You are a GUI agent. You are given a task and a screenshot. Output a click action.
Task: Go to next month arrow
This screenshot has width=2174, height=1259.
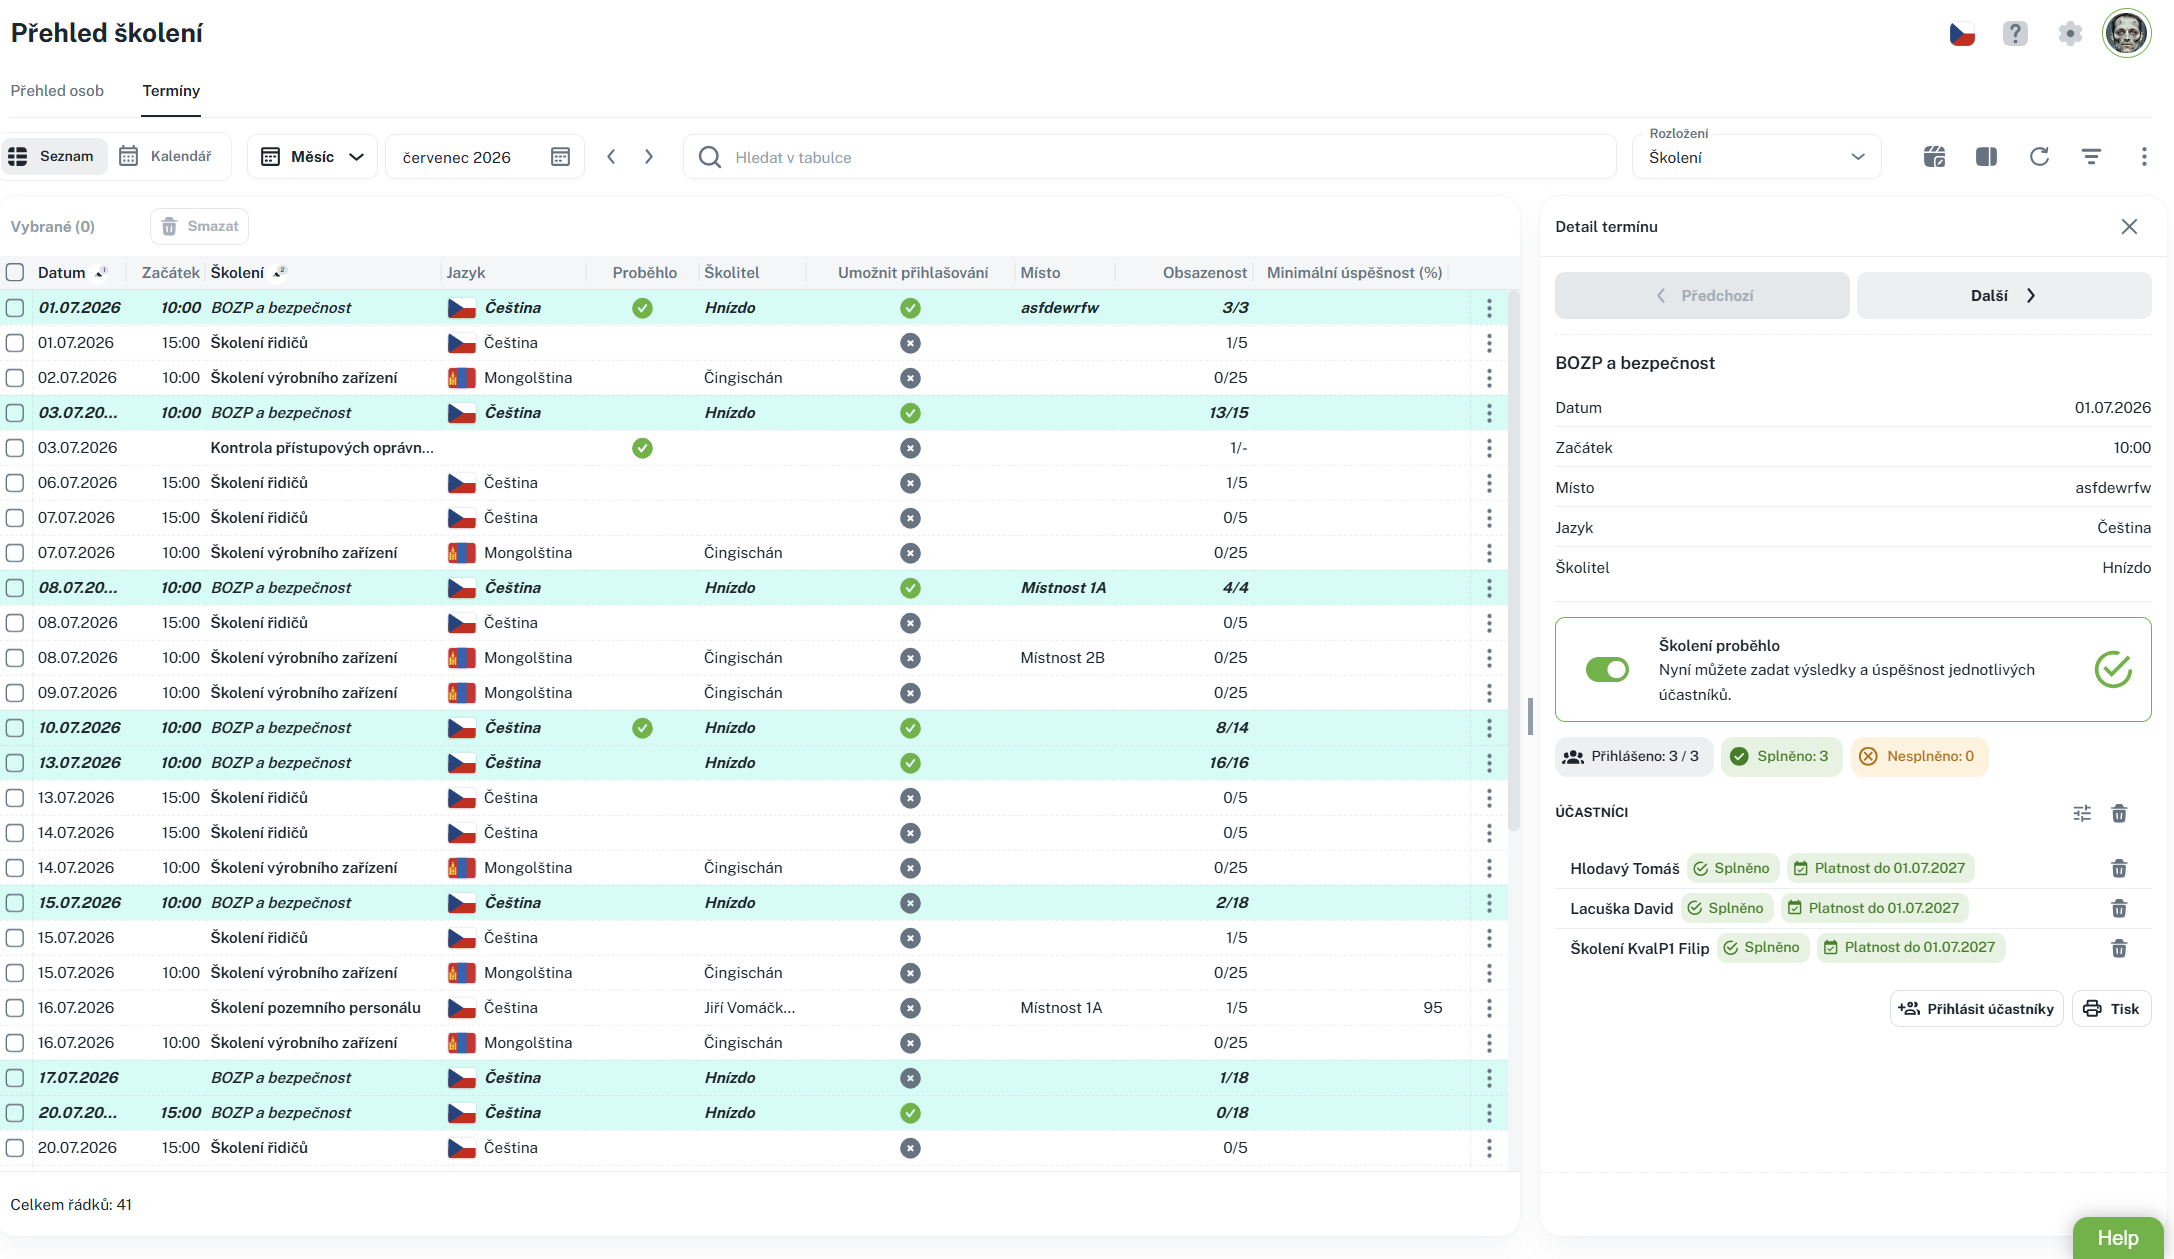click(x=649, y=156)
